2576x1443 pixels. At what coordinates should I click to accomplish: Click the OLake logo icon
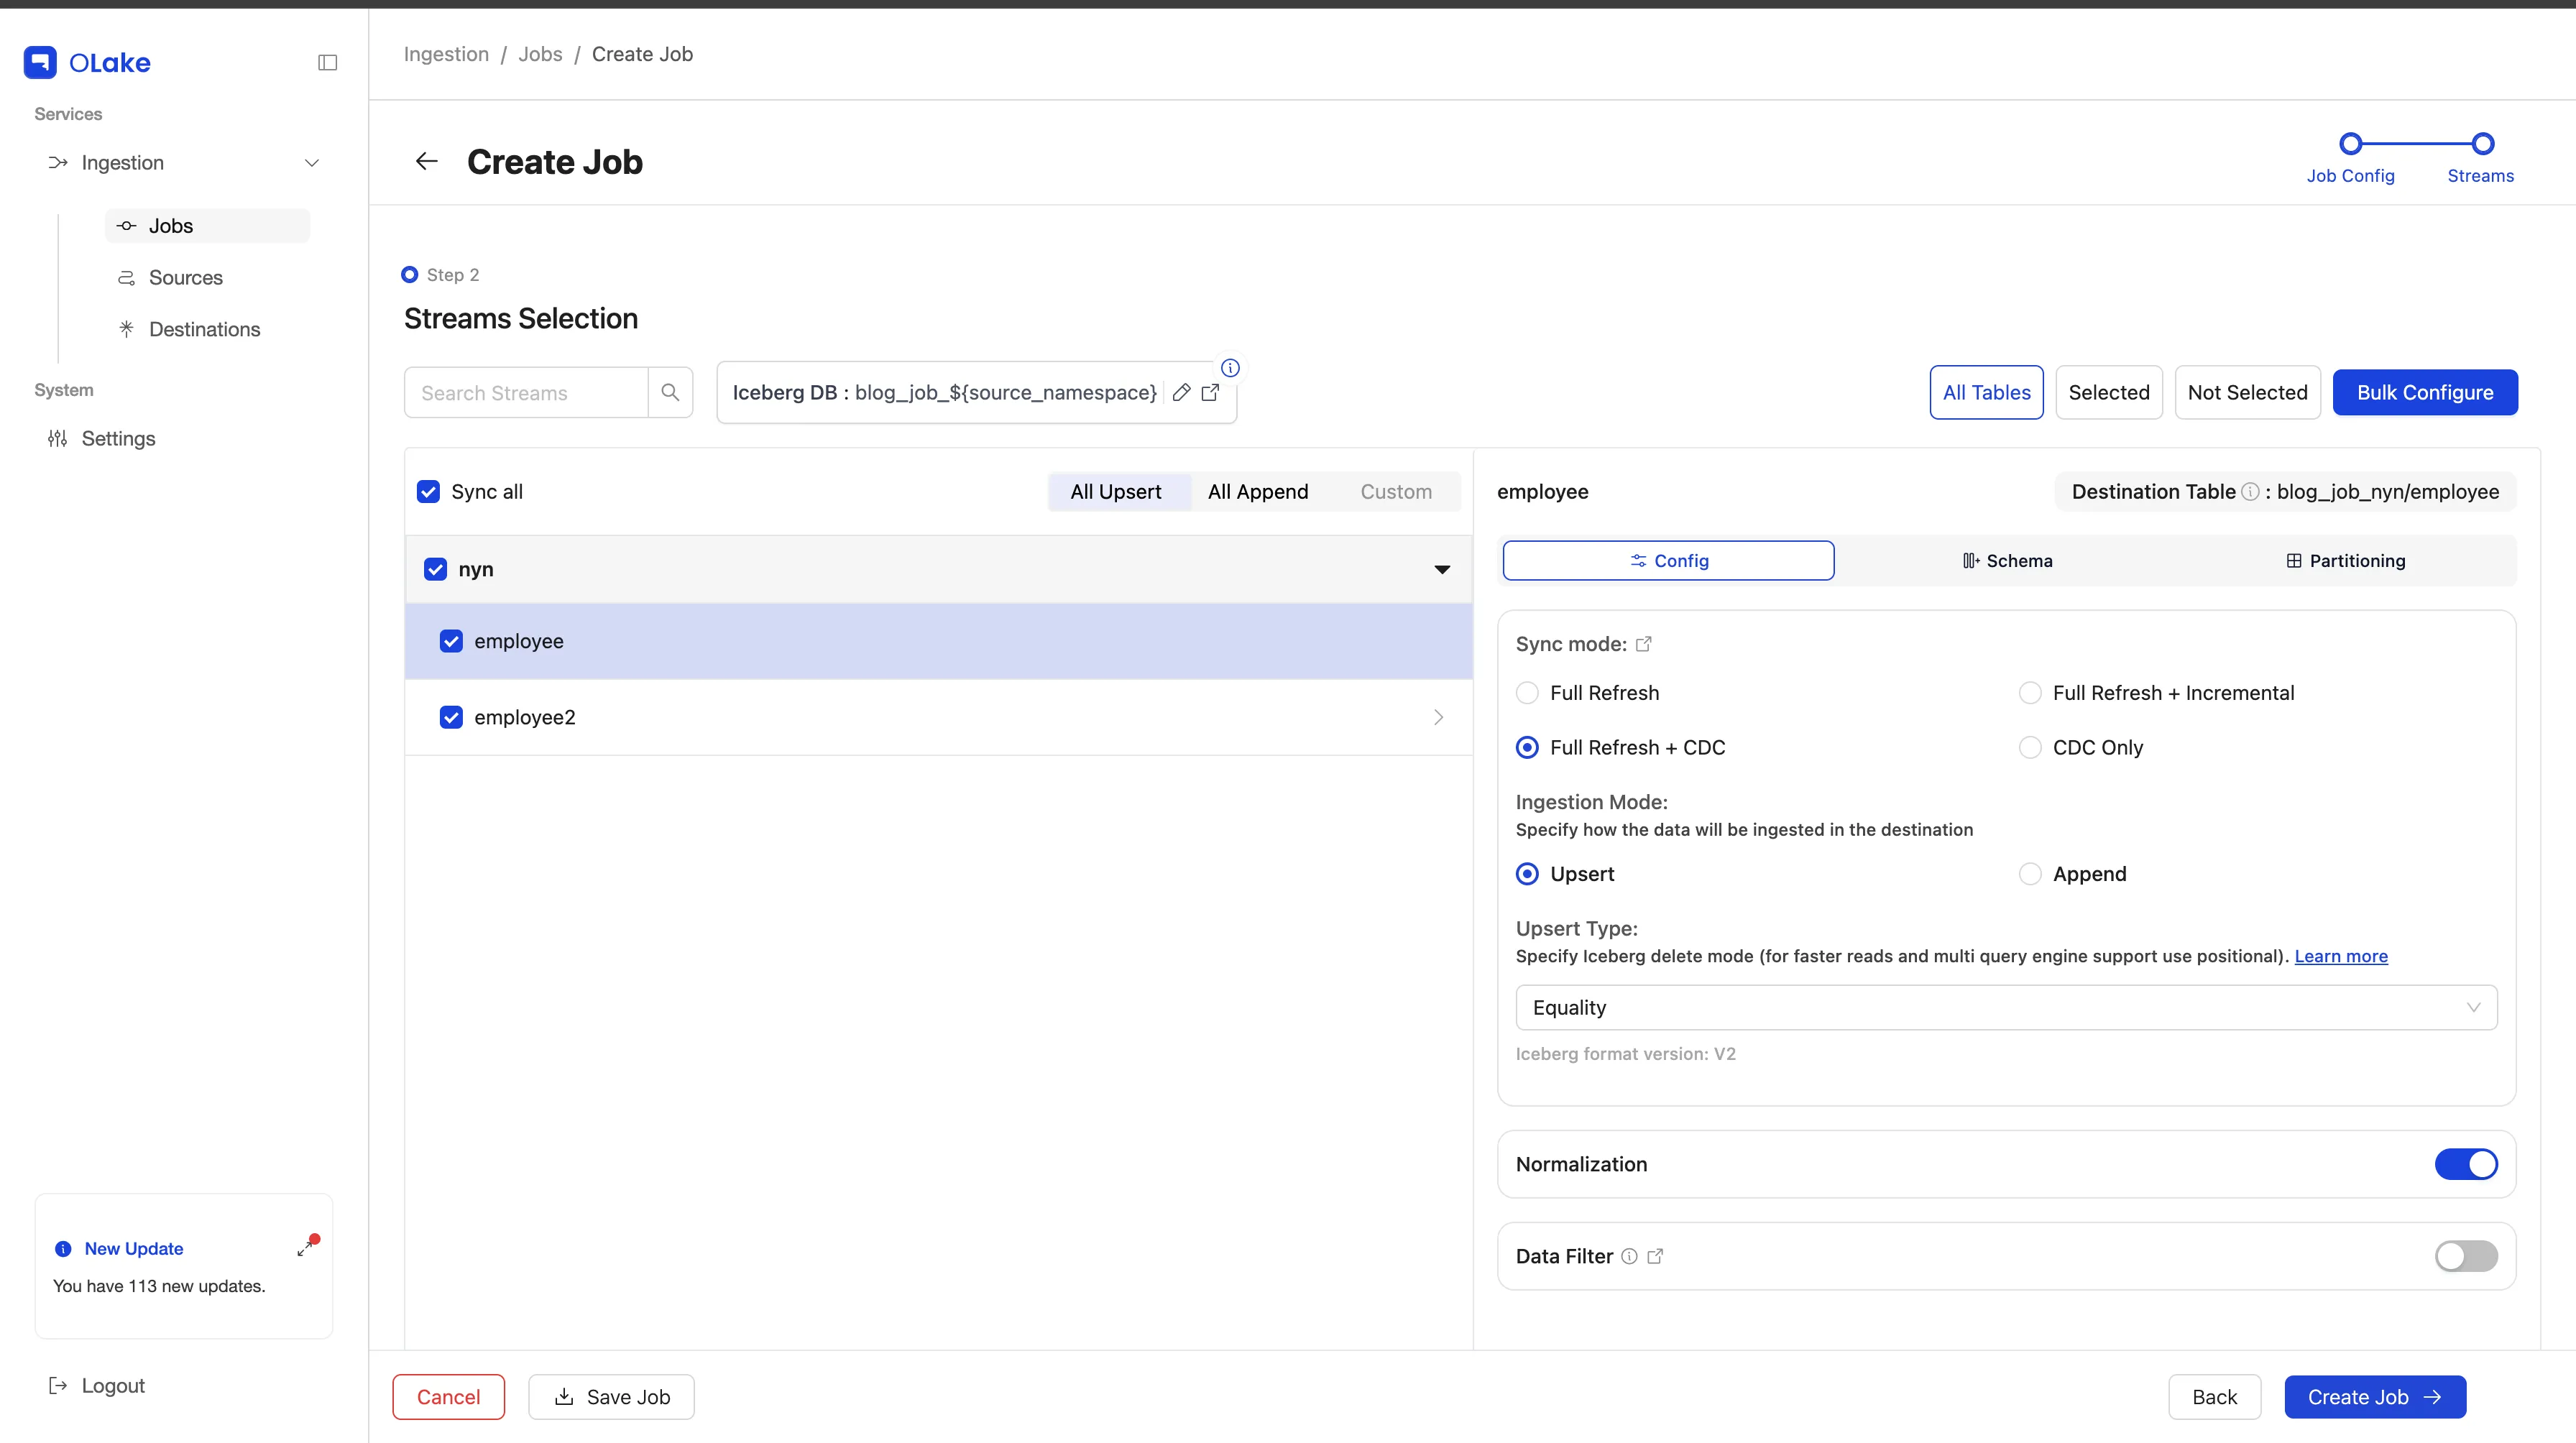click(40, 62)
